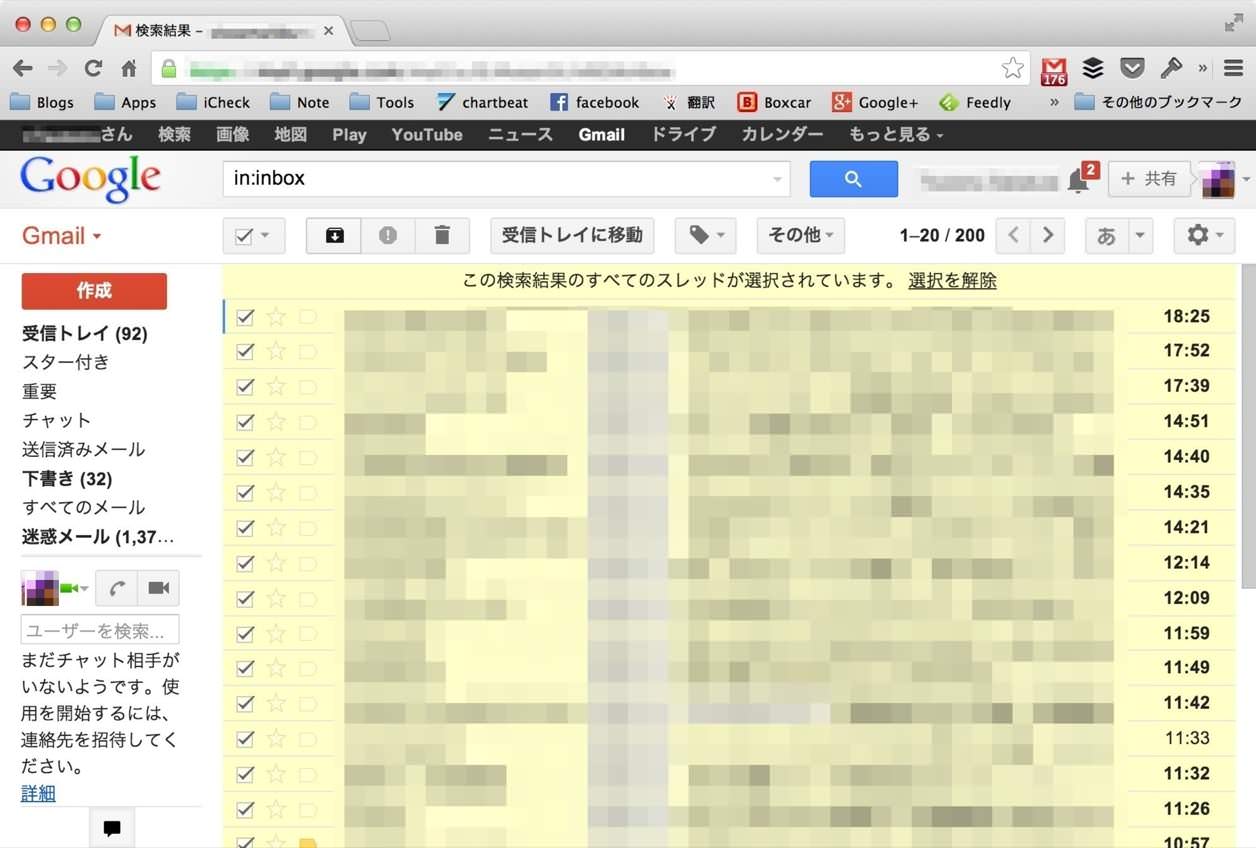The width and height of the screenshot is (1256, 848).
Task: Uncheck the 11:42 email checkbox
Action: coord(245,703)
